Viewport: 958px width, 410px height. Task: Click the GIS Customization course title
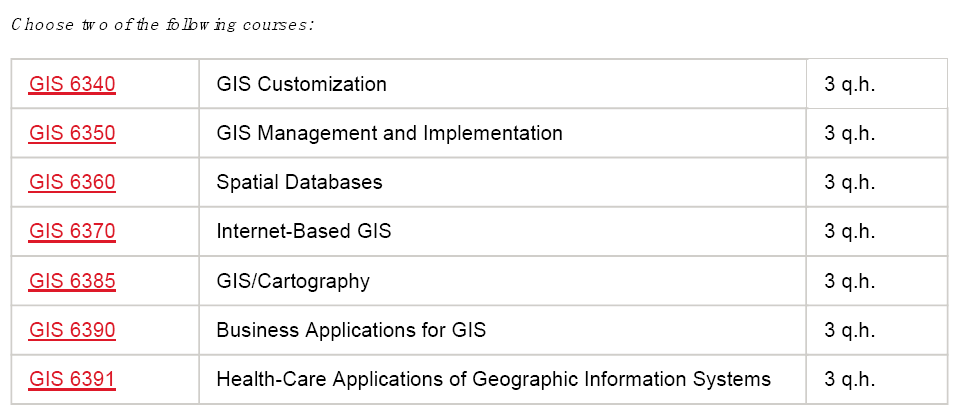pos(301,84)
